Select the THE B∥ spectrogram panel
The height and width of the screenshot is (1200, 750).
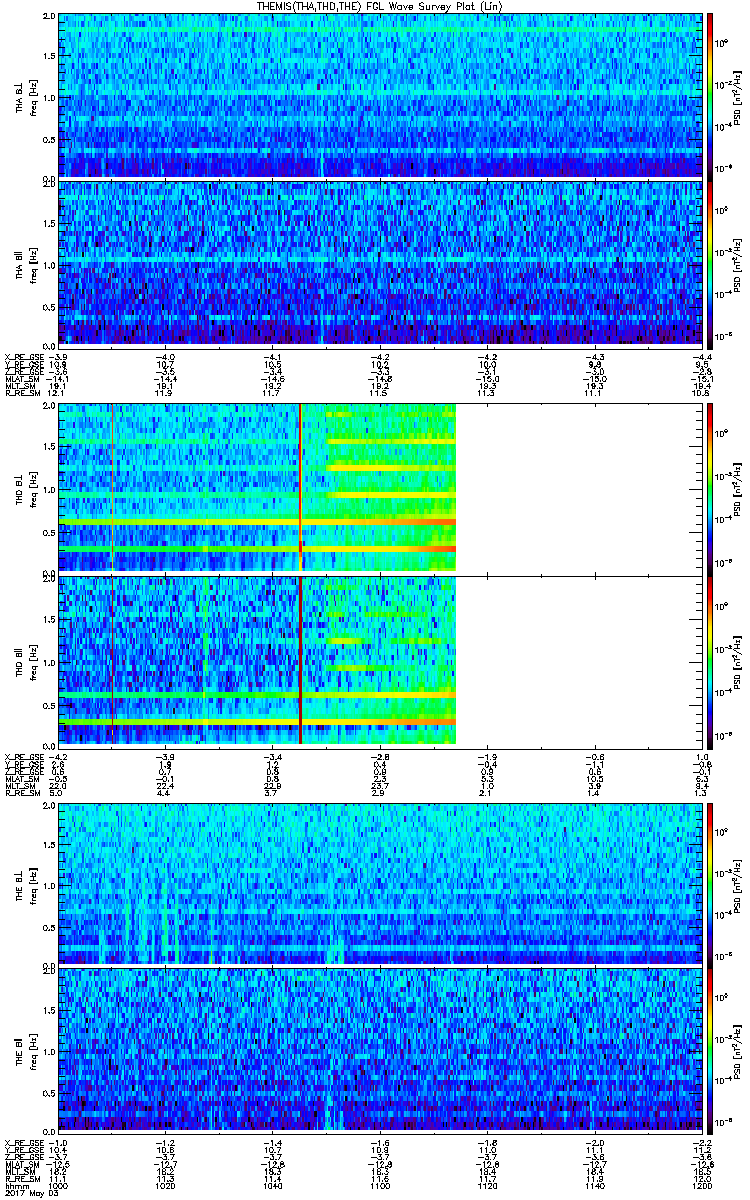coord(381,1049)
